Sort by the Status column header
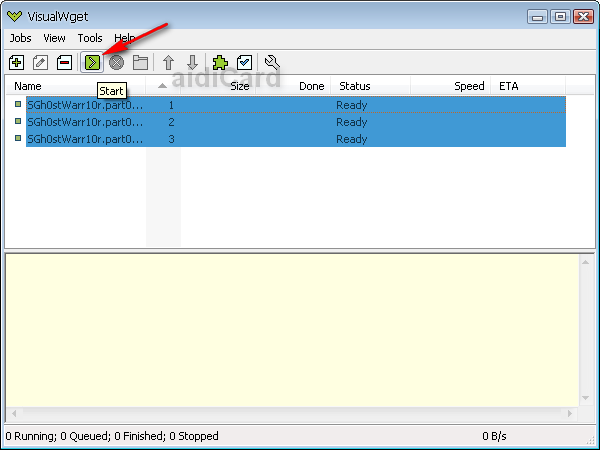Image resolution: width=600 pixels, height=450 pixels. (x=370, y=86)
